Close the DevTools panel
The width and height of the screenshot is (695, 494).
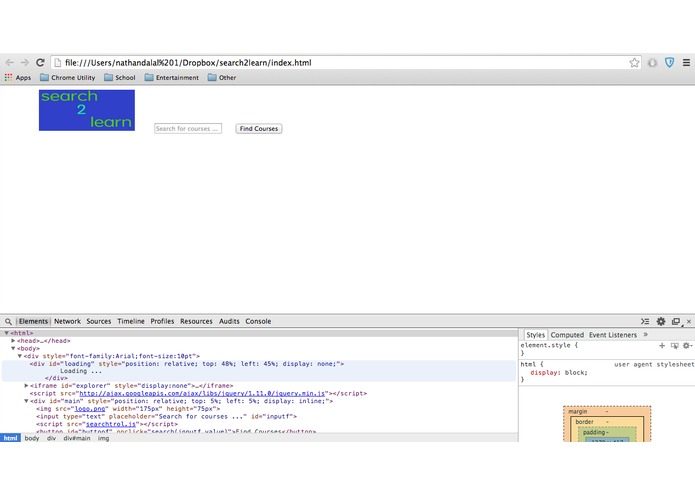pyautogui.click(x=689, y=322)
